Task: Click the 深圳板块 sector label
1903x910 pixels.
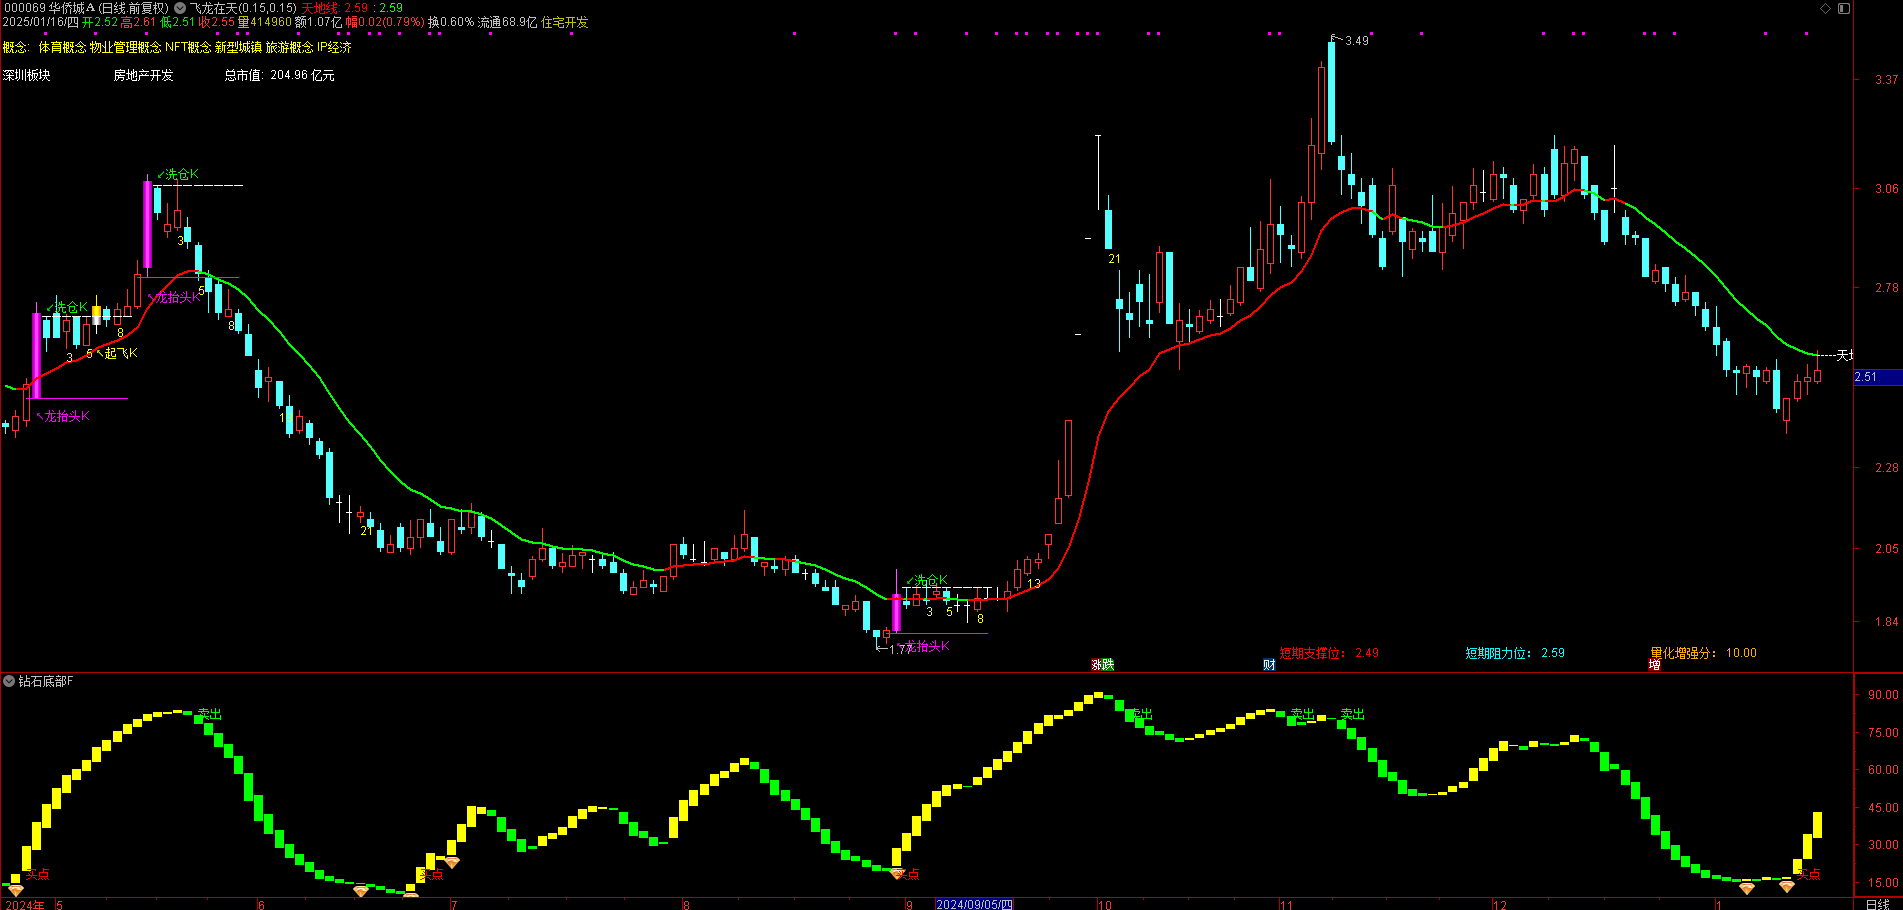Action: (x=26, y=75)
